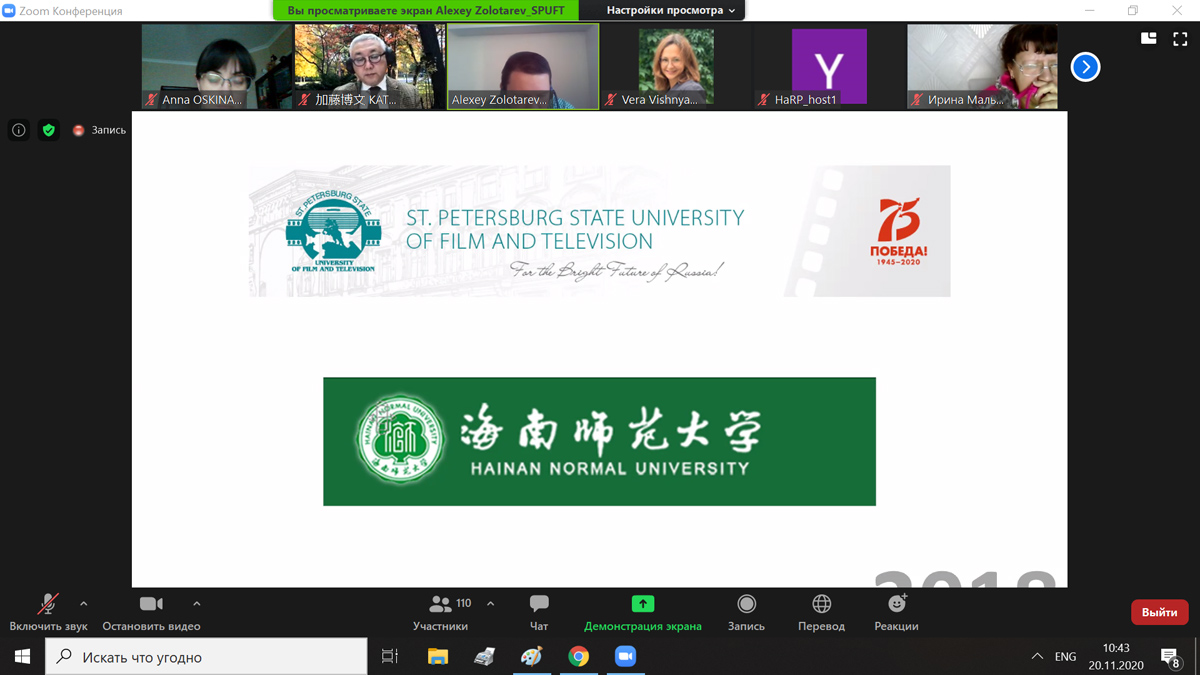The height and width of the screenshot is (675, 1200).
Task: Open the Участники participants panel
Action: [x=440, y=612]
